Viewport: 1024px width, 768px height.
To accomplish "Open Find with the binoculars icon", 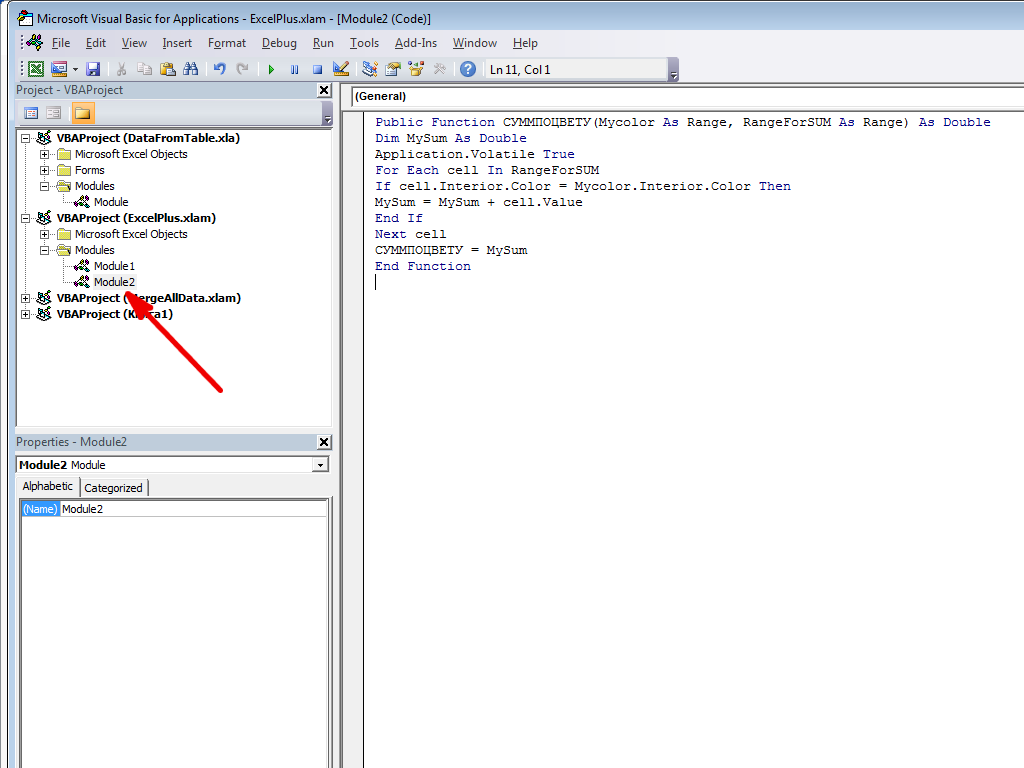I will [x=191, y=69].
